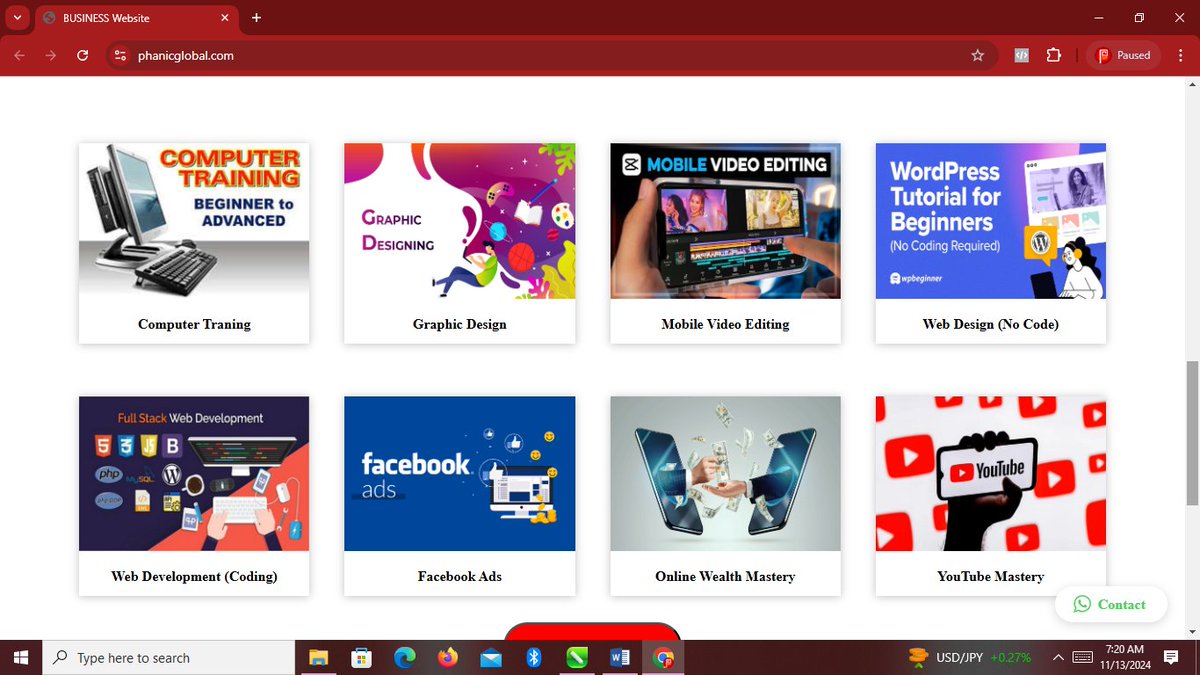Open the notification center icon

(x=1171, y=658)
